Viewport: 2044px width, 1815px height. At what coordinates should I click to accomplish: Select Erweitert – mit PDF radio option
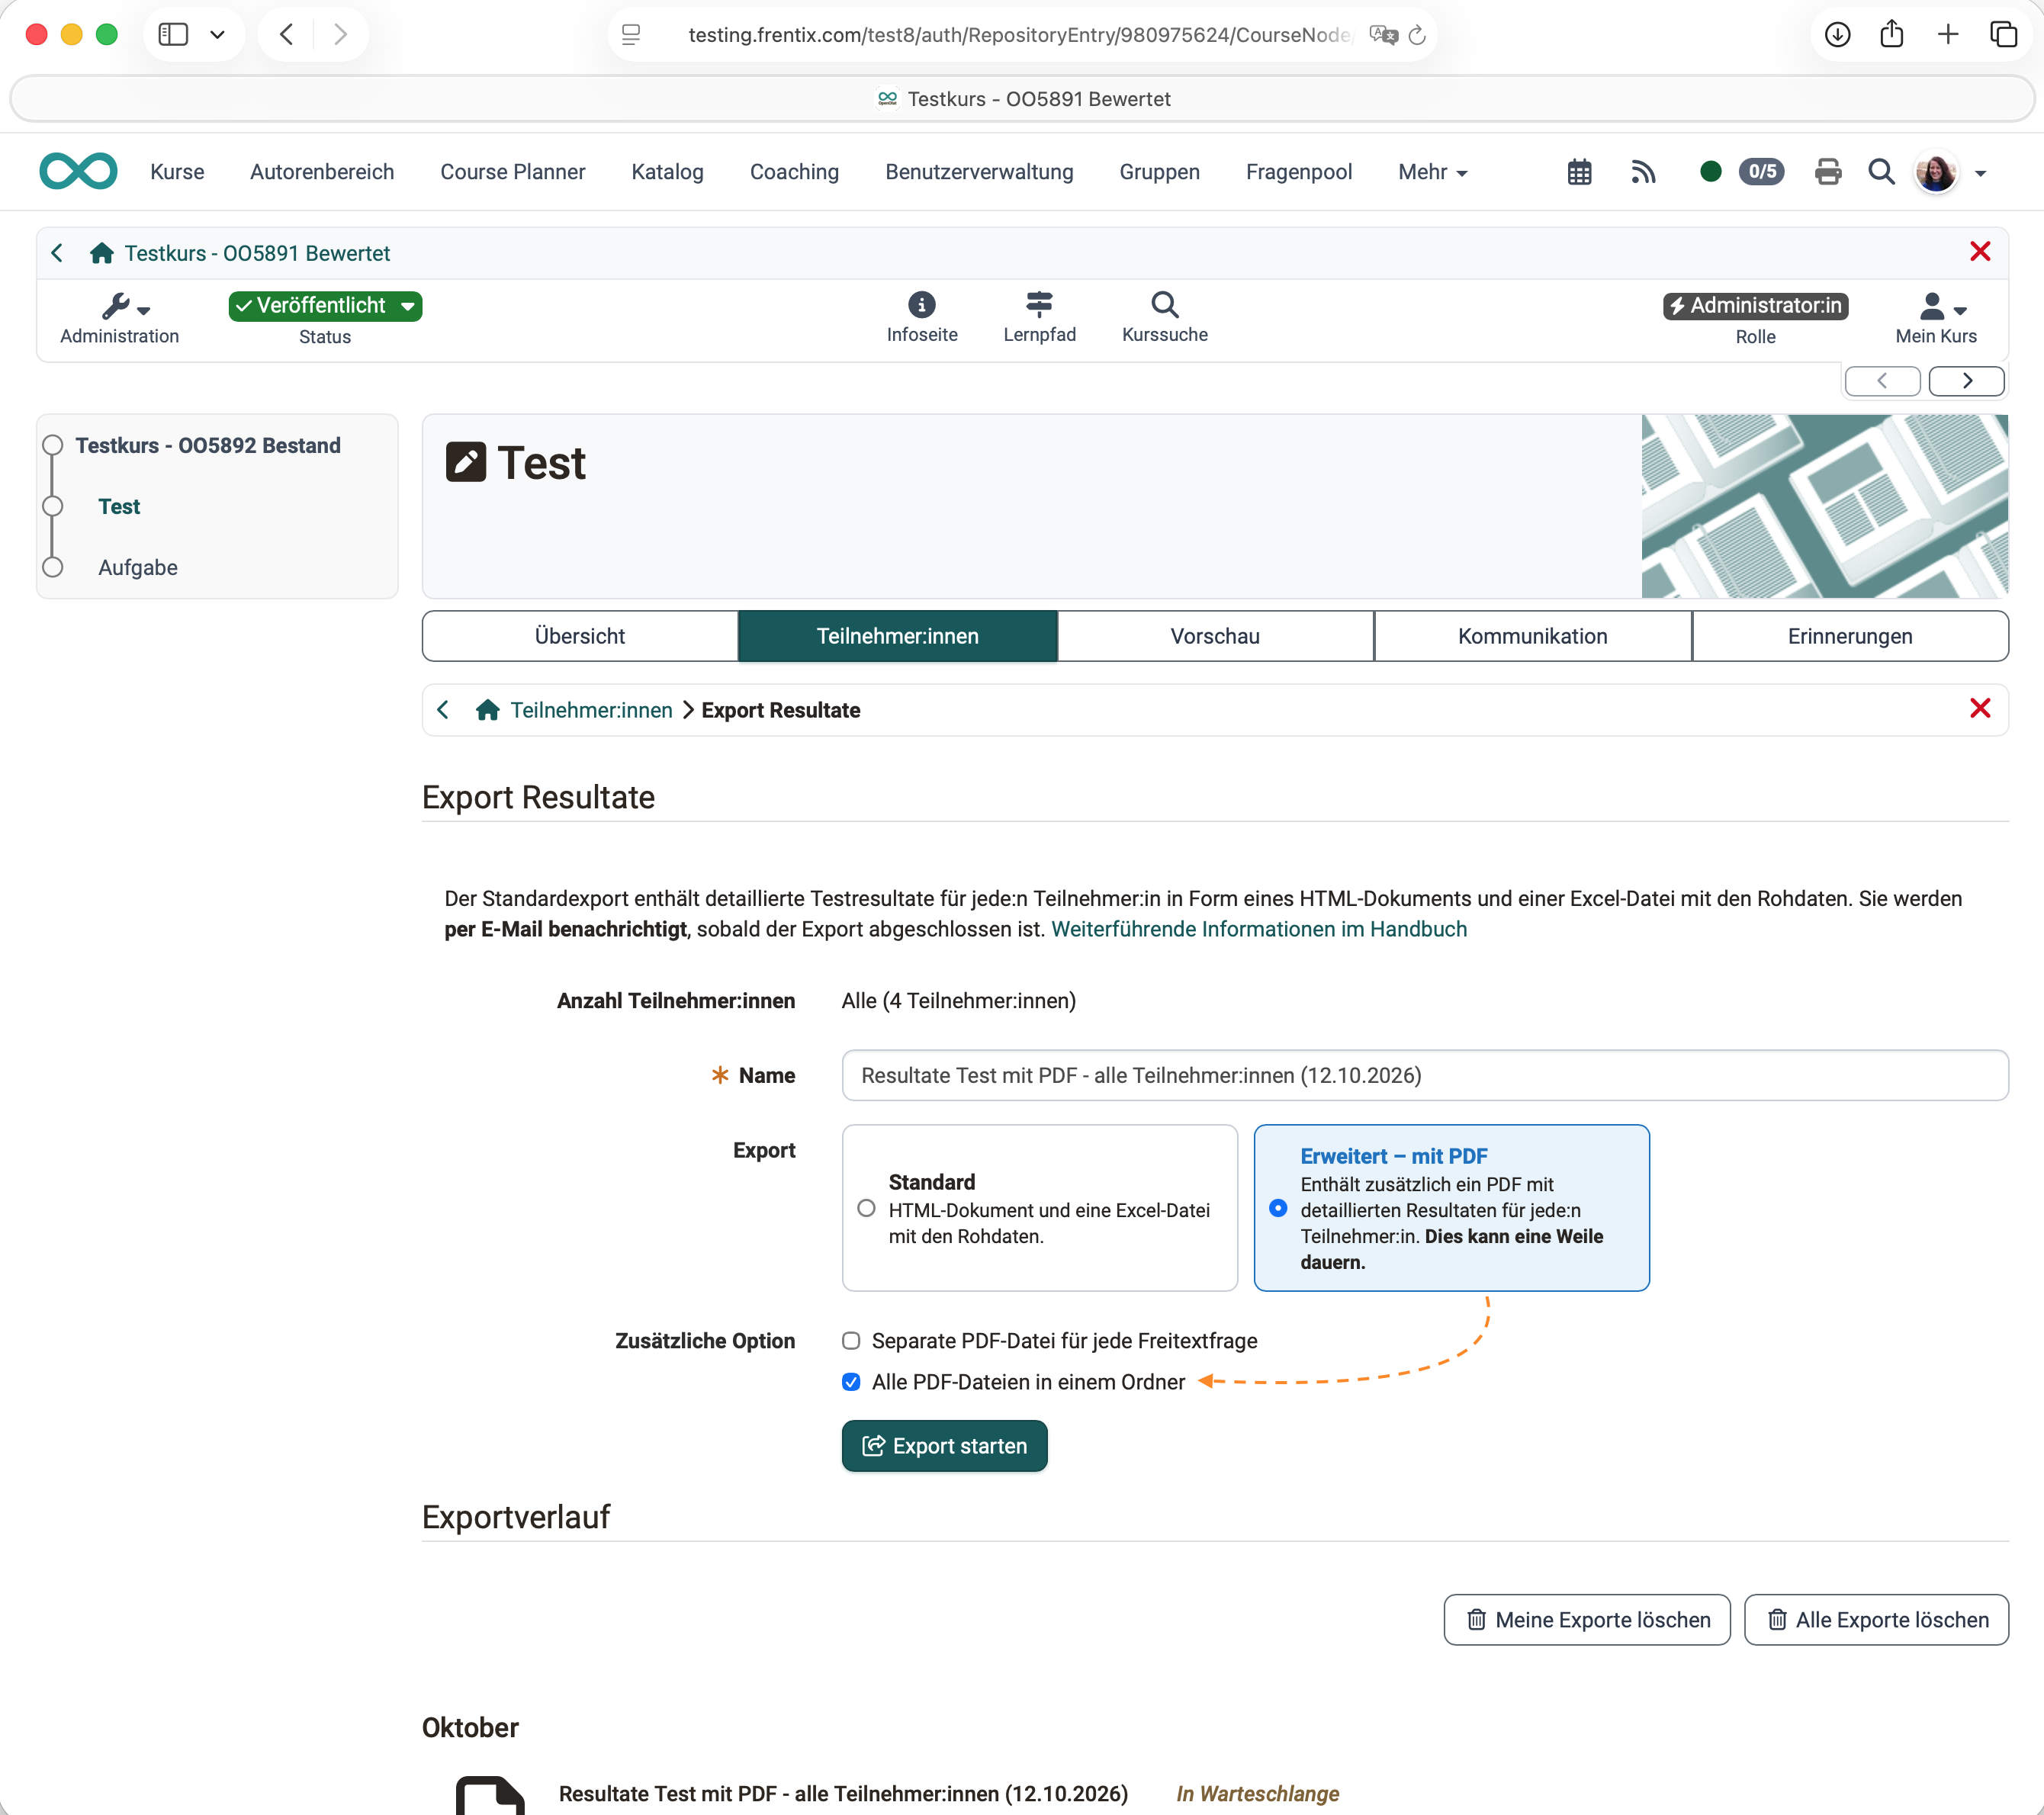pos(1277,1208)
